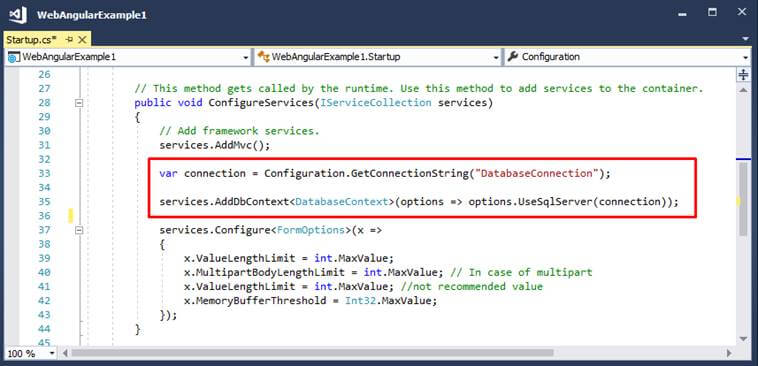Click the FormOptions type name
This screenshot has width=758, height=366.
311,230
